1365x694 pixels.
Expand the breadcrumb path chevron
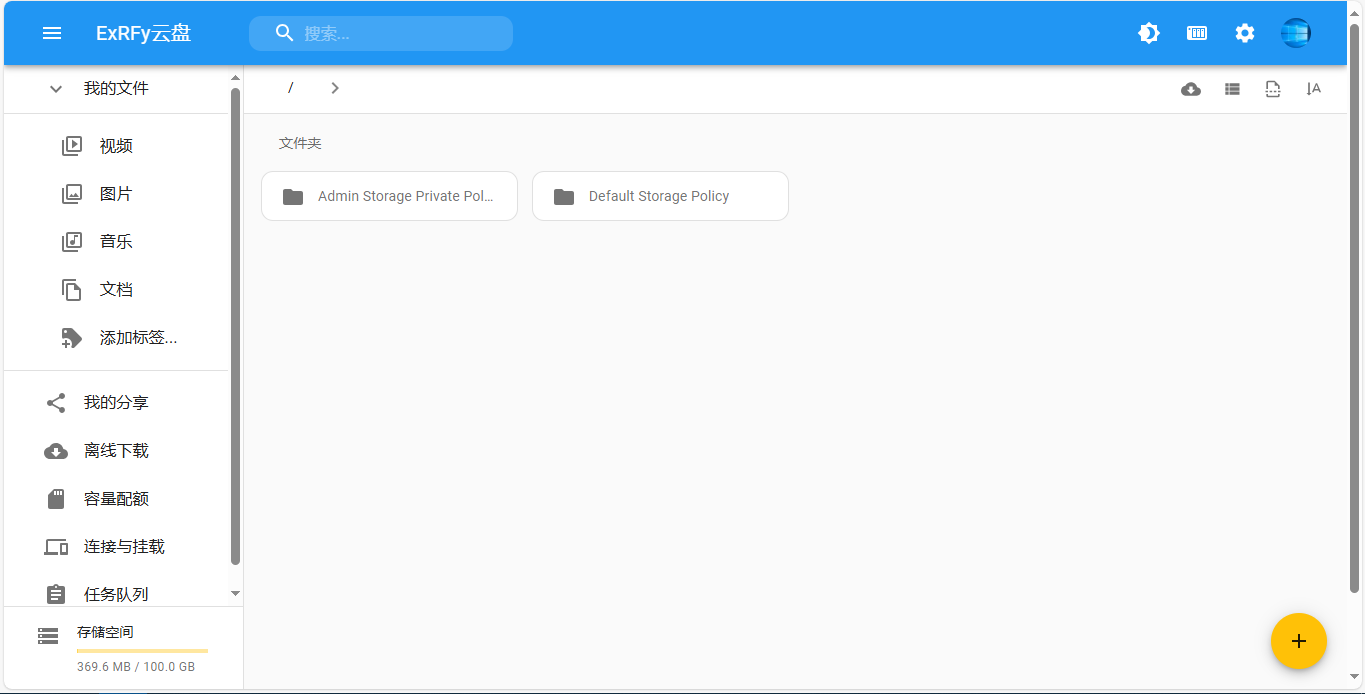[335, 88]
